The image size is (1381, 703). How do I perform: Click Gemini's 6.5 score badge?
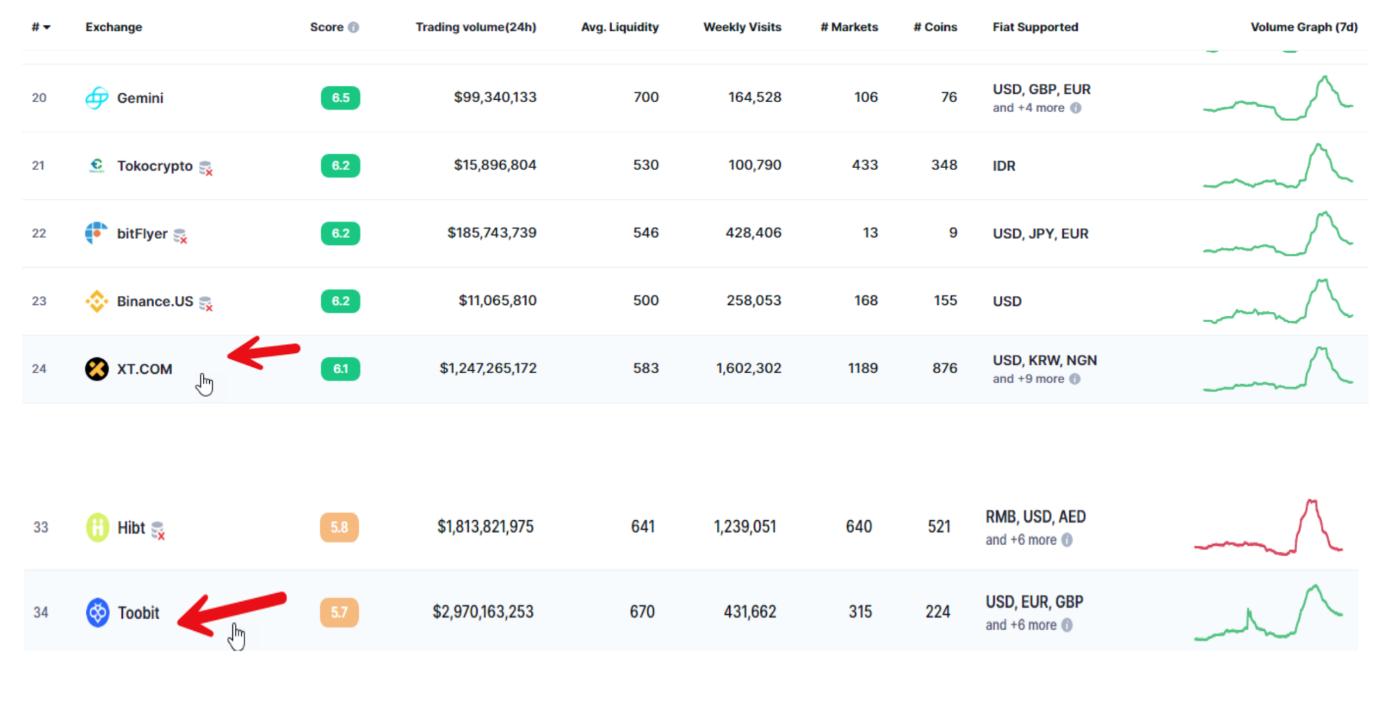[340, 98]
